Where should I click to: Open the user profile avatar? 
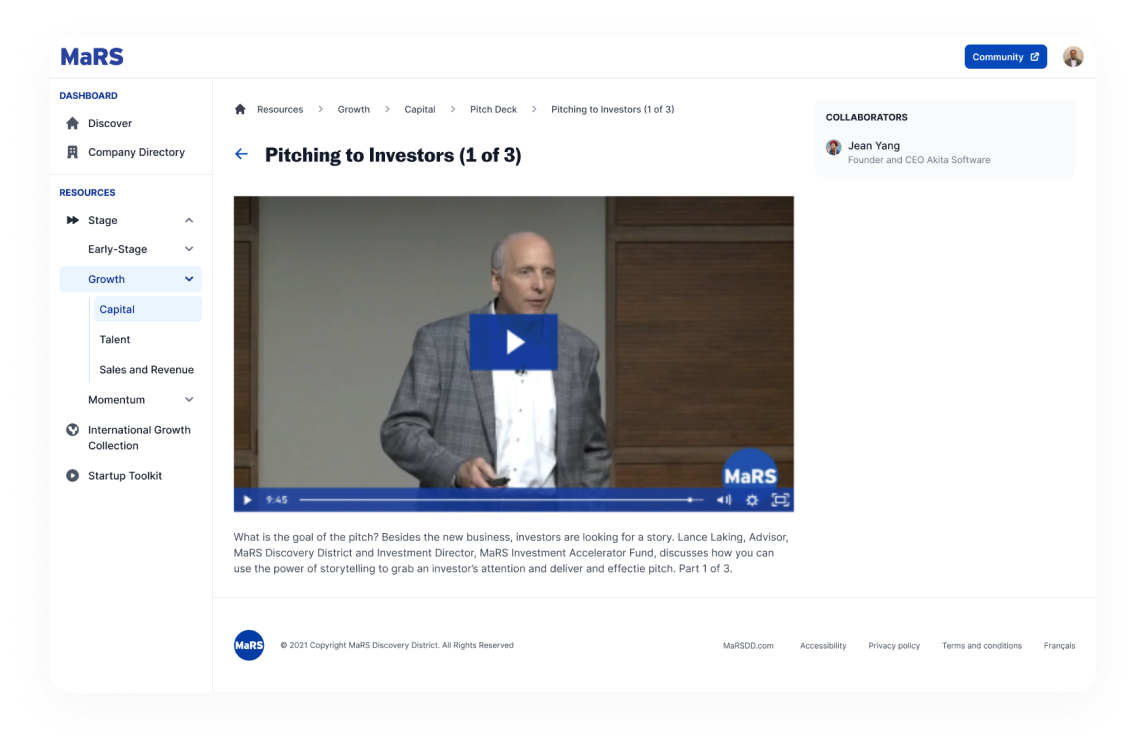tap(1072, 56)
